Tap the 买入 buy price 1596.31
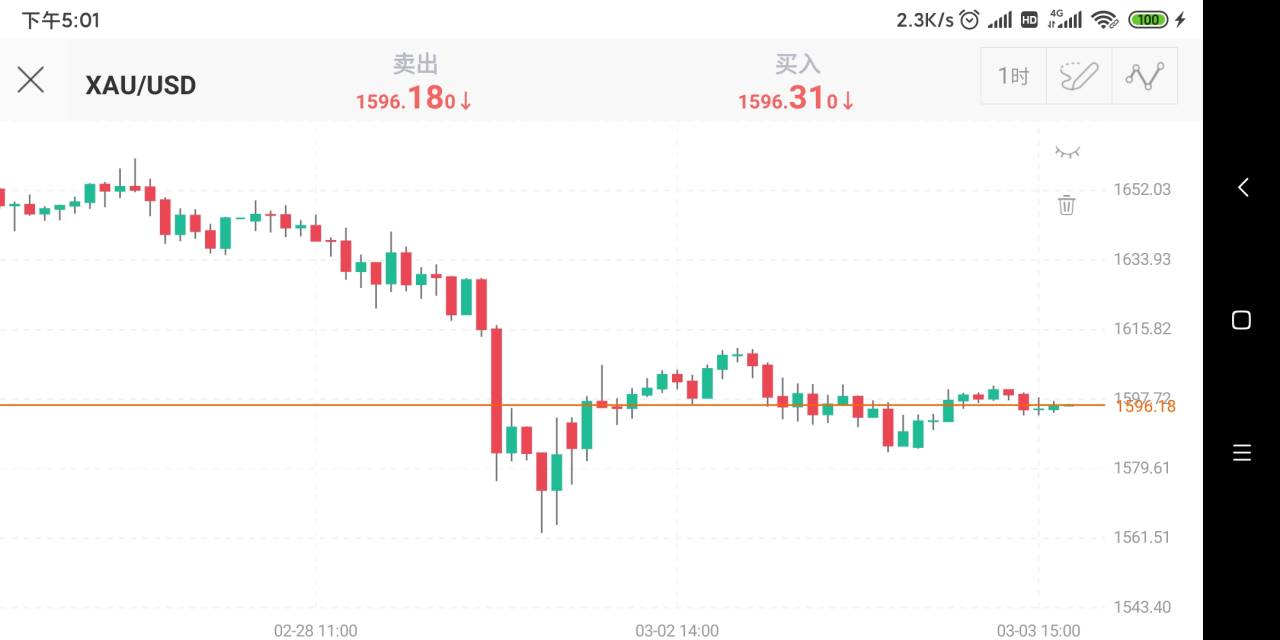 tap(797, 99)
